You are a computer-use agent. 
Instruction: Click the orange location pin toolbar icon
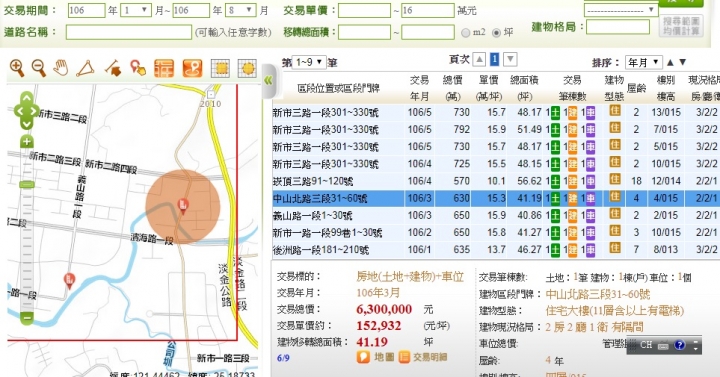(192, 68)
